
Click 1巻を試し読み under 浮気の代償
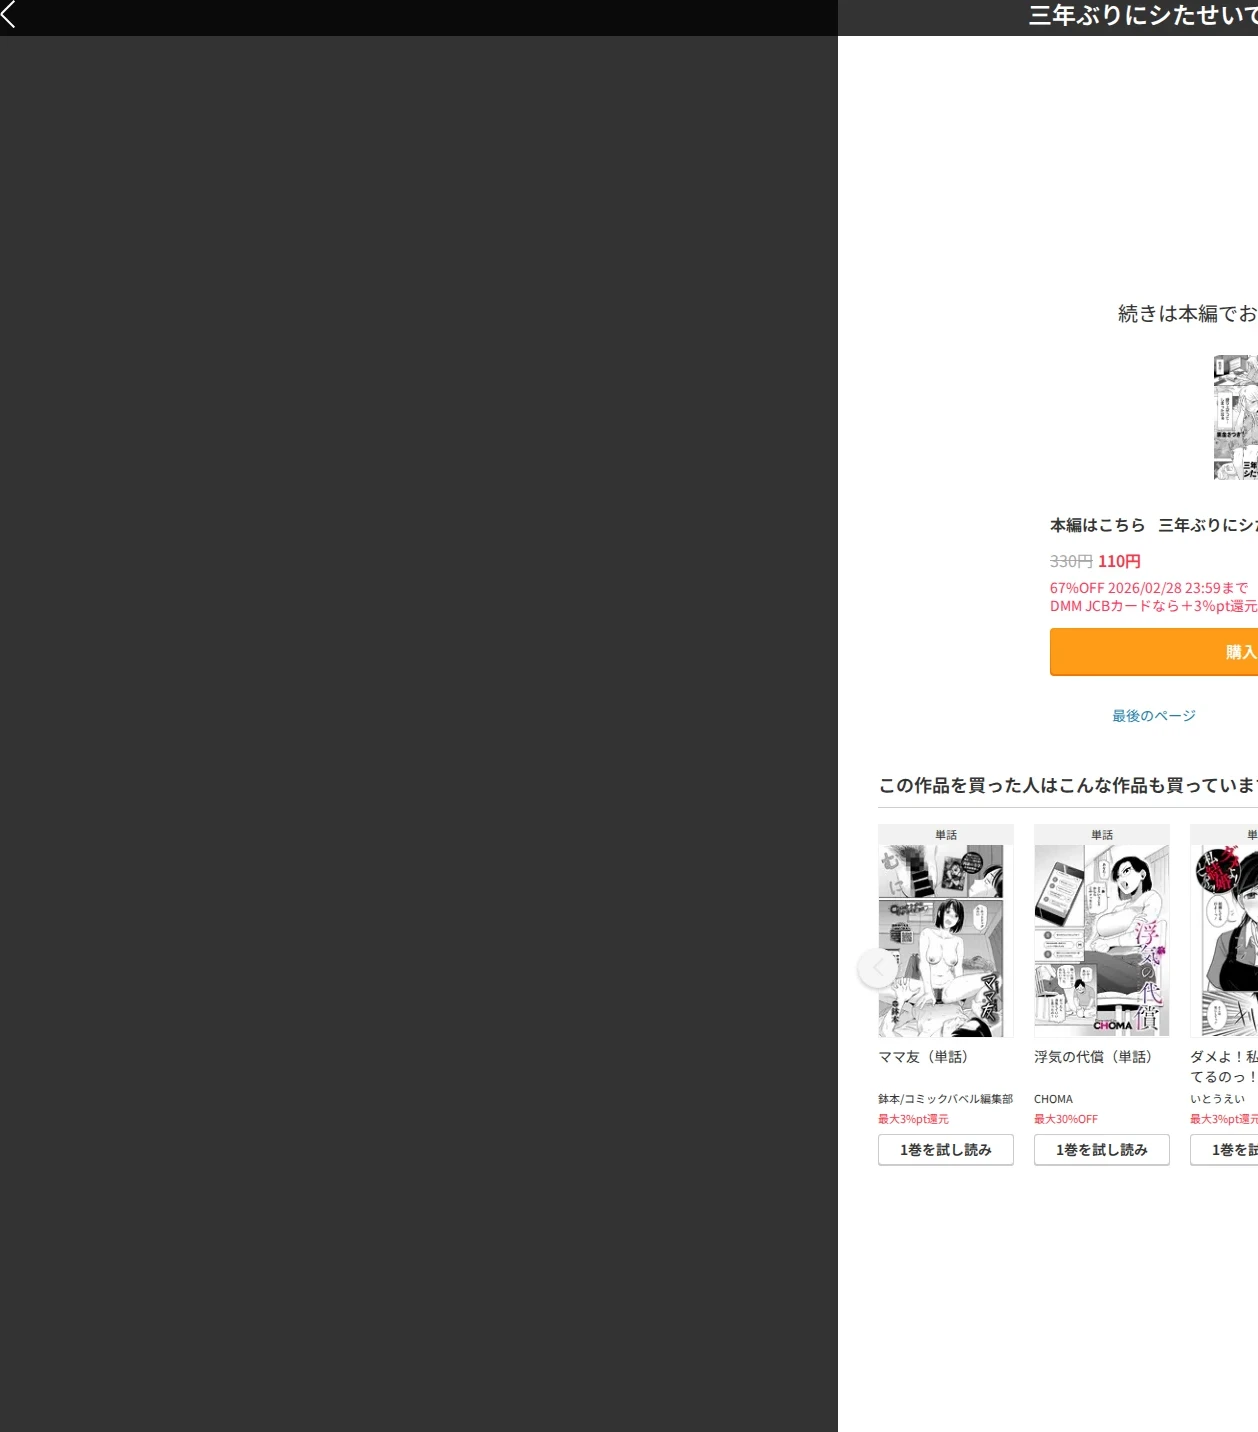click(1102, 1150)
